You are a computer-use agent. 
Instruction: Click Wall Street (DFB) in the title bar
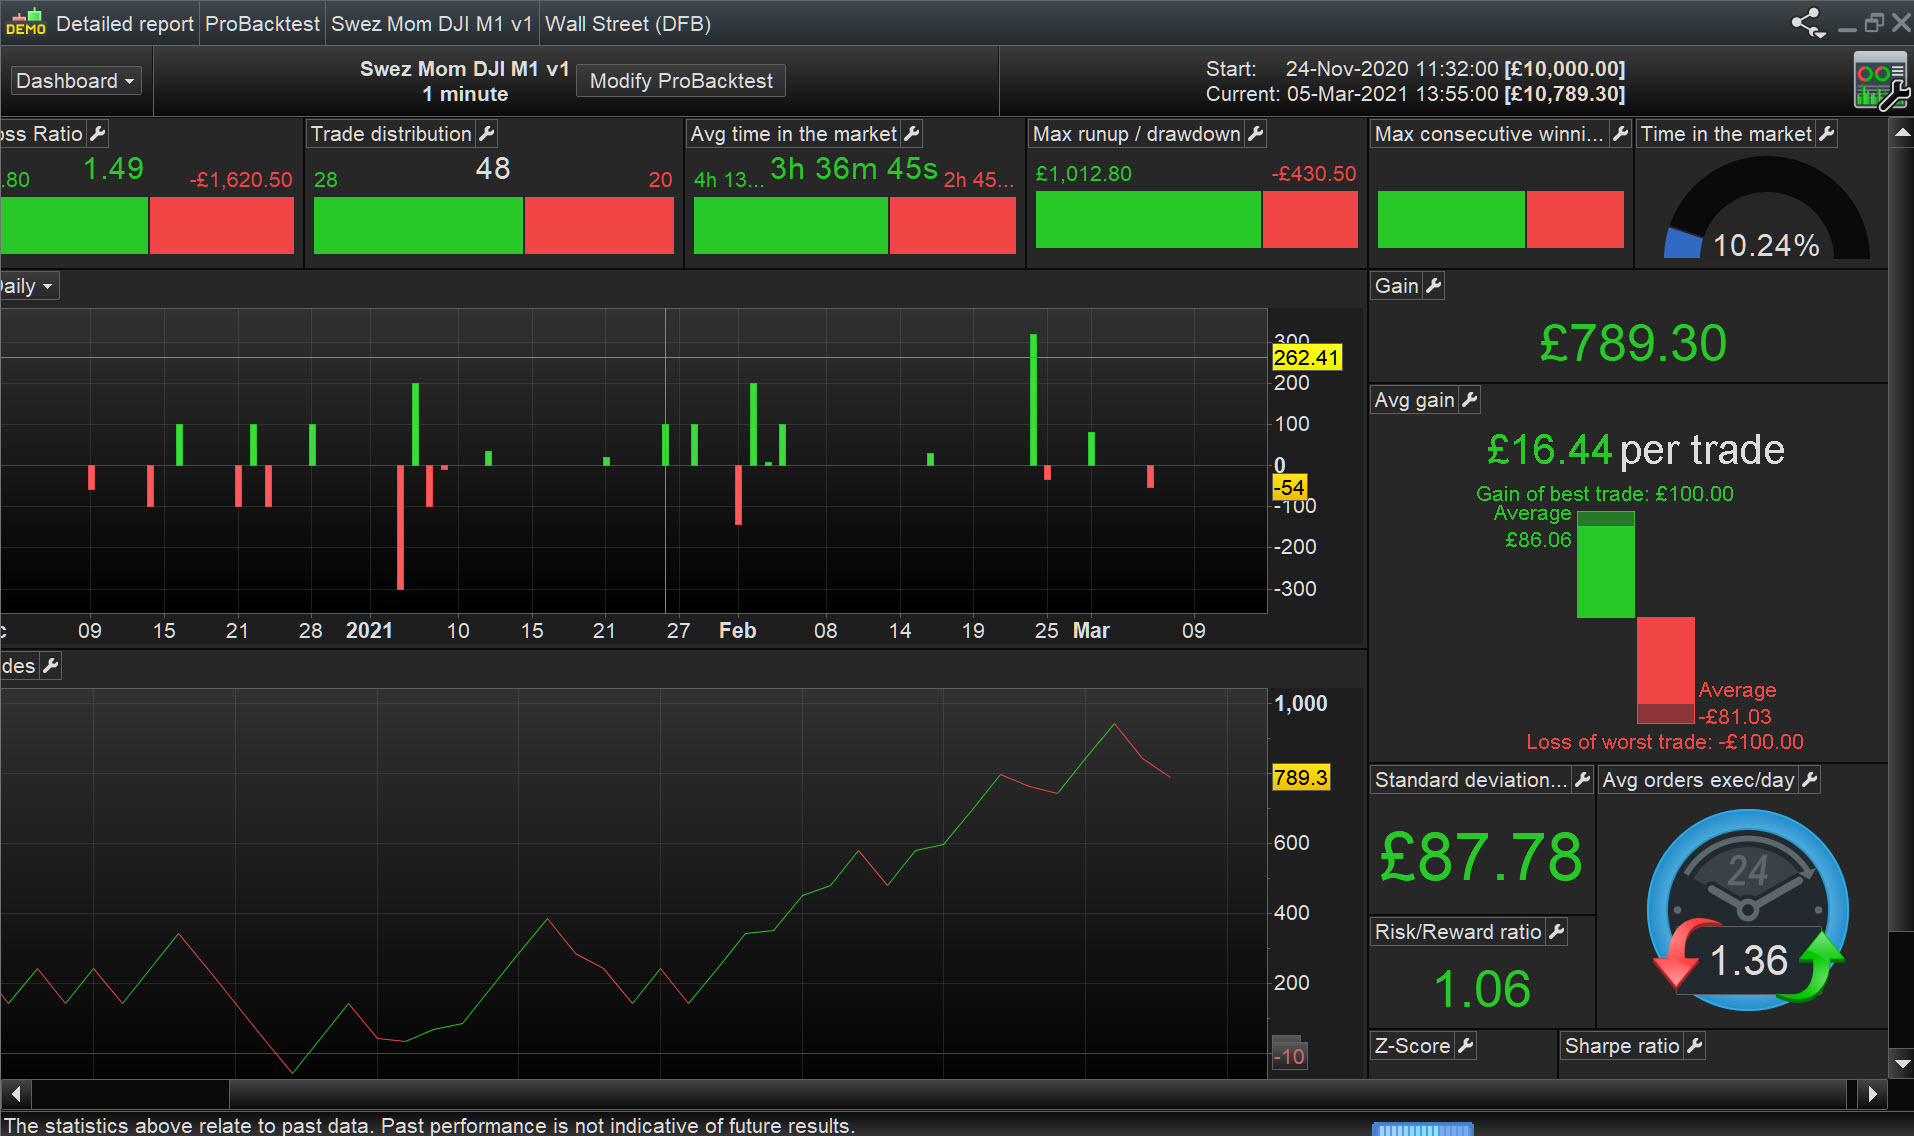(628, 23)
